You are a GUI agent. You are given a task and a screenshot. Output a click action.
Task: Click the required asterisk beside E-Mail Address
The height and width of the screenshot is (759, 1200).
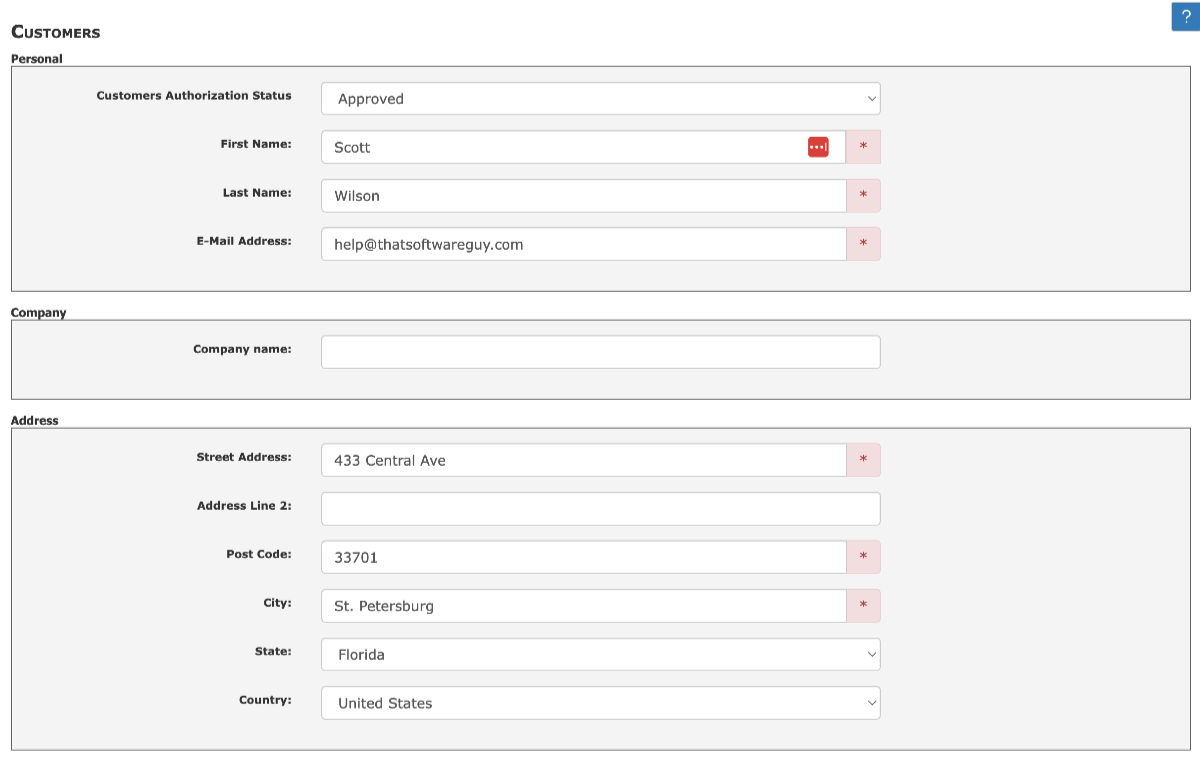point(863,244)
